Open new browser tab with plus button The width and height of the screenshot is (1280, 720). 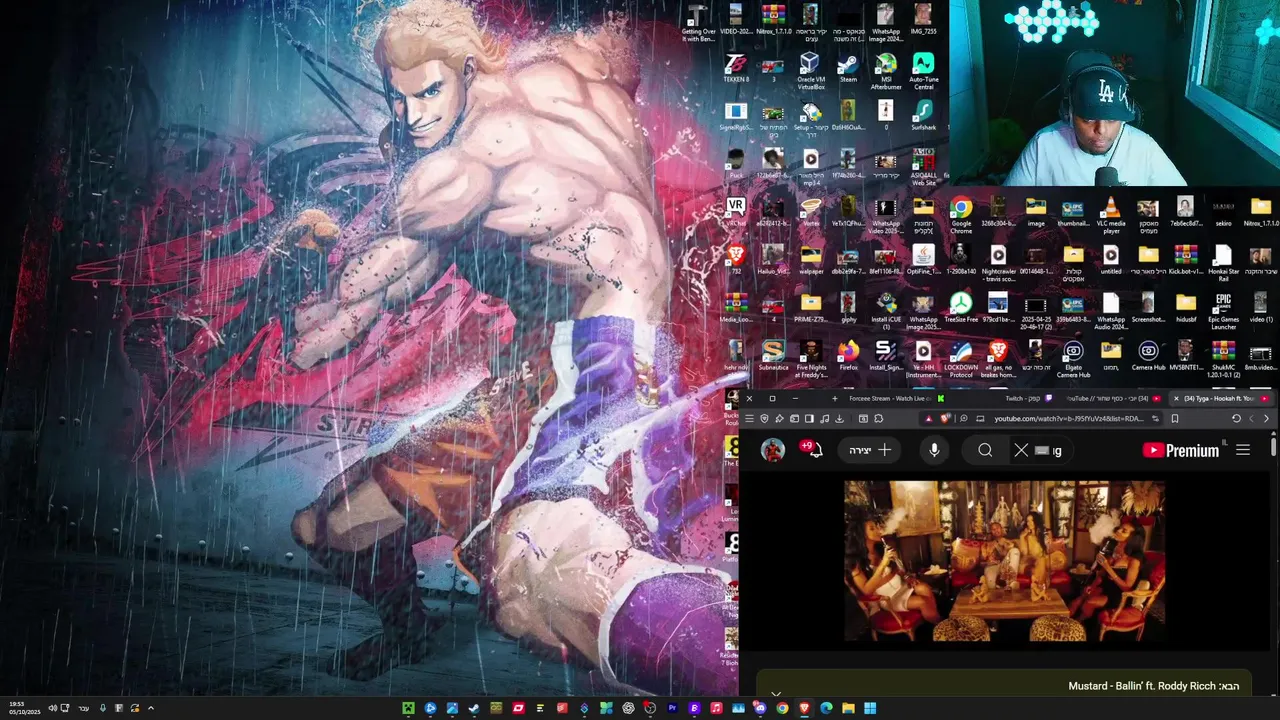point(834,398)
